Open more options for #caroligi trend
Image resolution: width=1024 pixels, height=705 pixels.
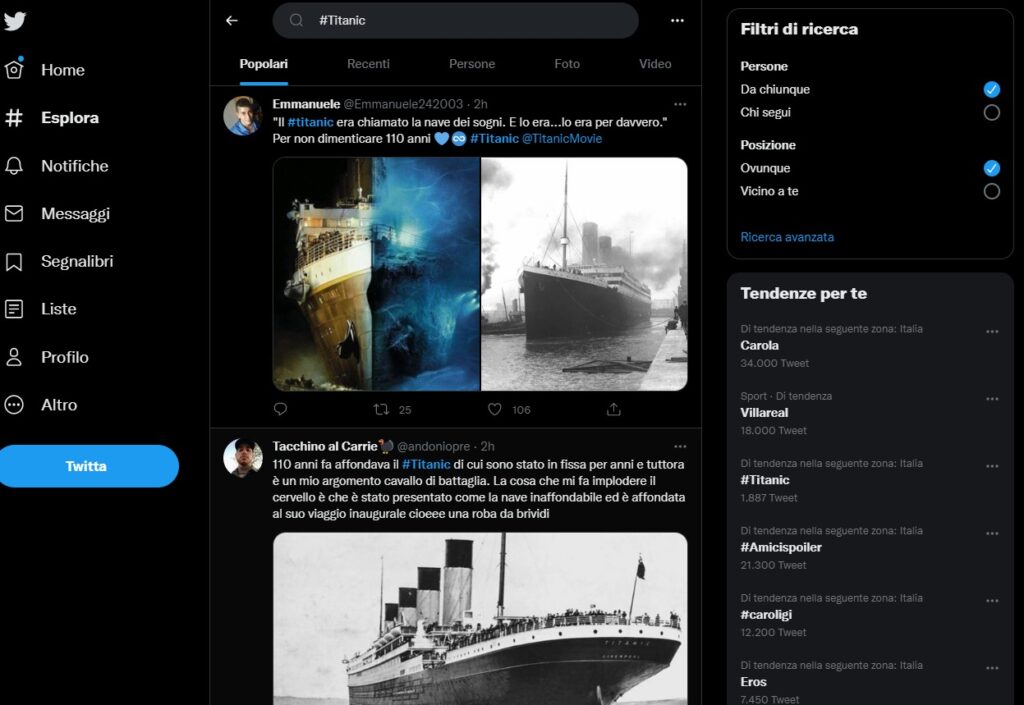[992, 601]
